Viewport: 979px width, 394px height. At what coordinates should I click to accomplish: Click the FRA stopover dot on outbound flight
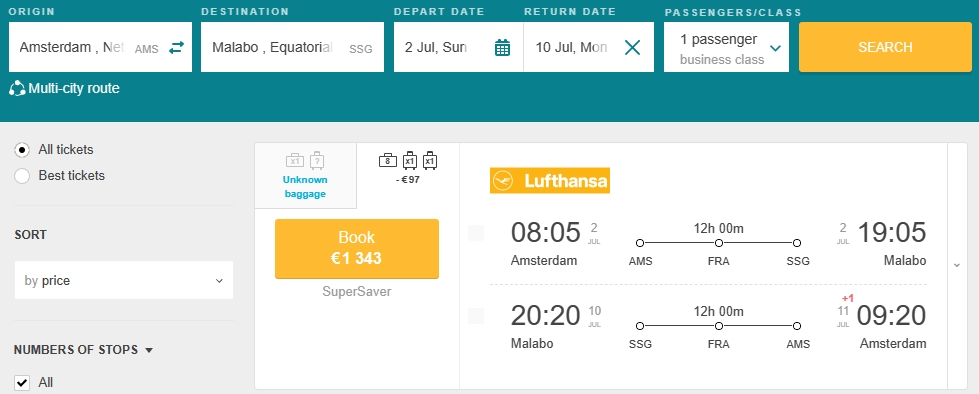click(719, 243)
